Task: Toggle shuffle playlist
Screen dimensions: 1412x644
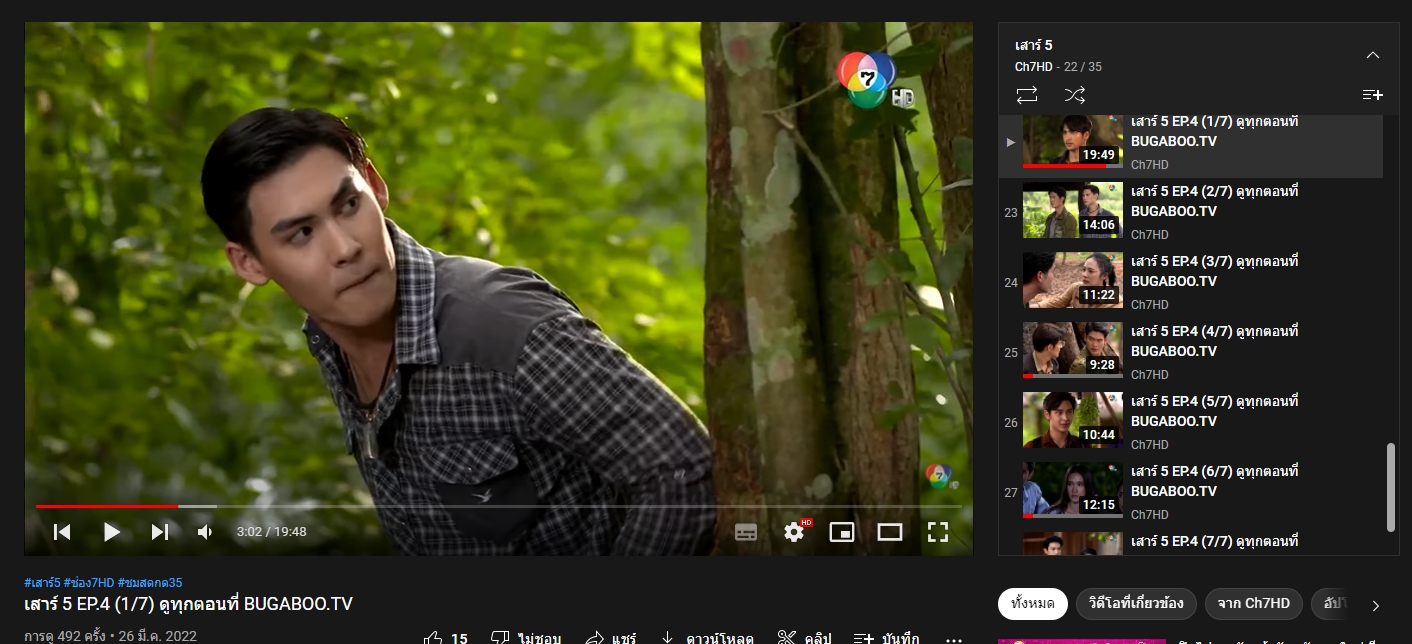Action: click(x=1074, y=95)
